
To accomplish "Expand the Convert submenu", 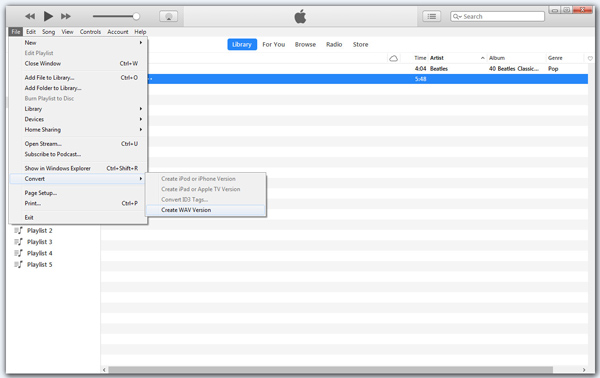I will 78,179.
